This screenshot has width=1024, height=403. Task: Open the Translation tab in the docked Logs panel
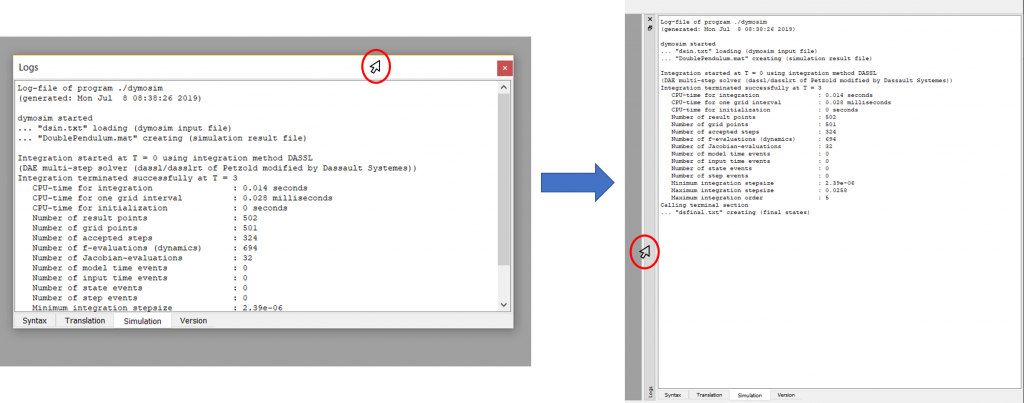(709, 395)
